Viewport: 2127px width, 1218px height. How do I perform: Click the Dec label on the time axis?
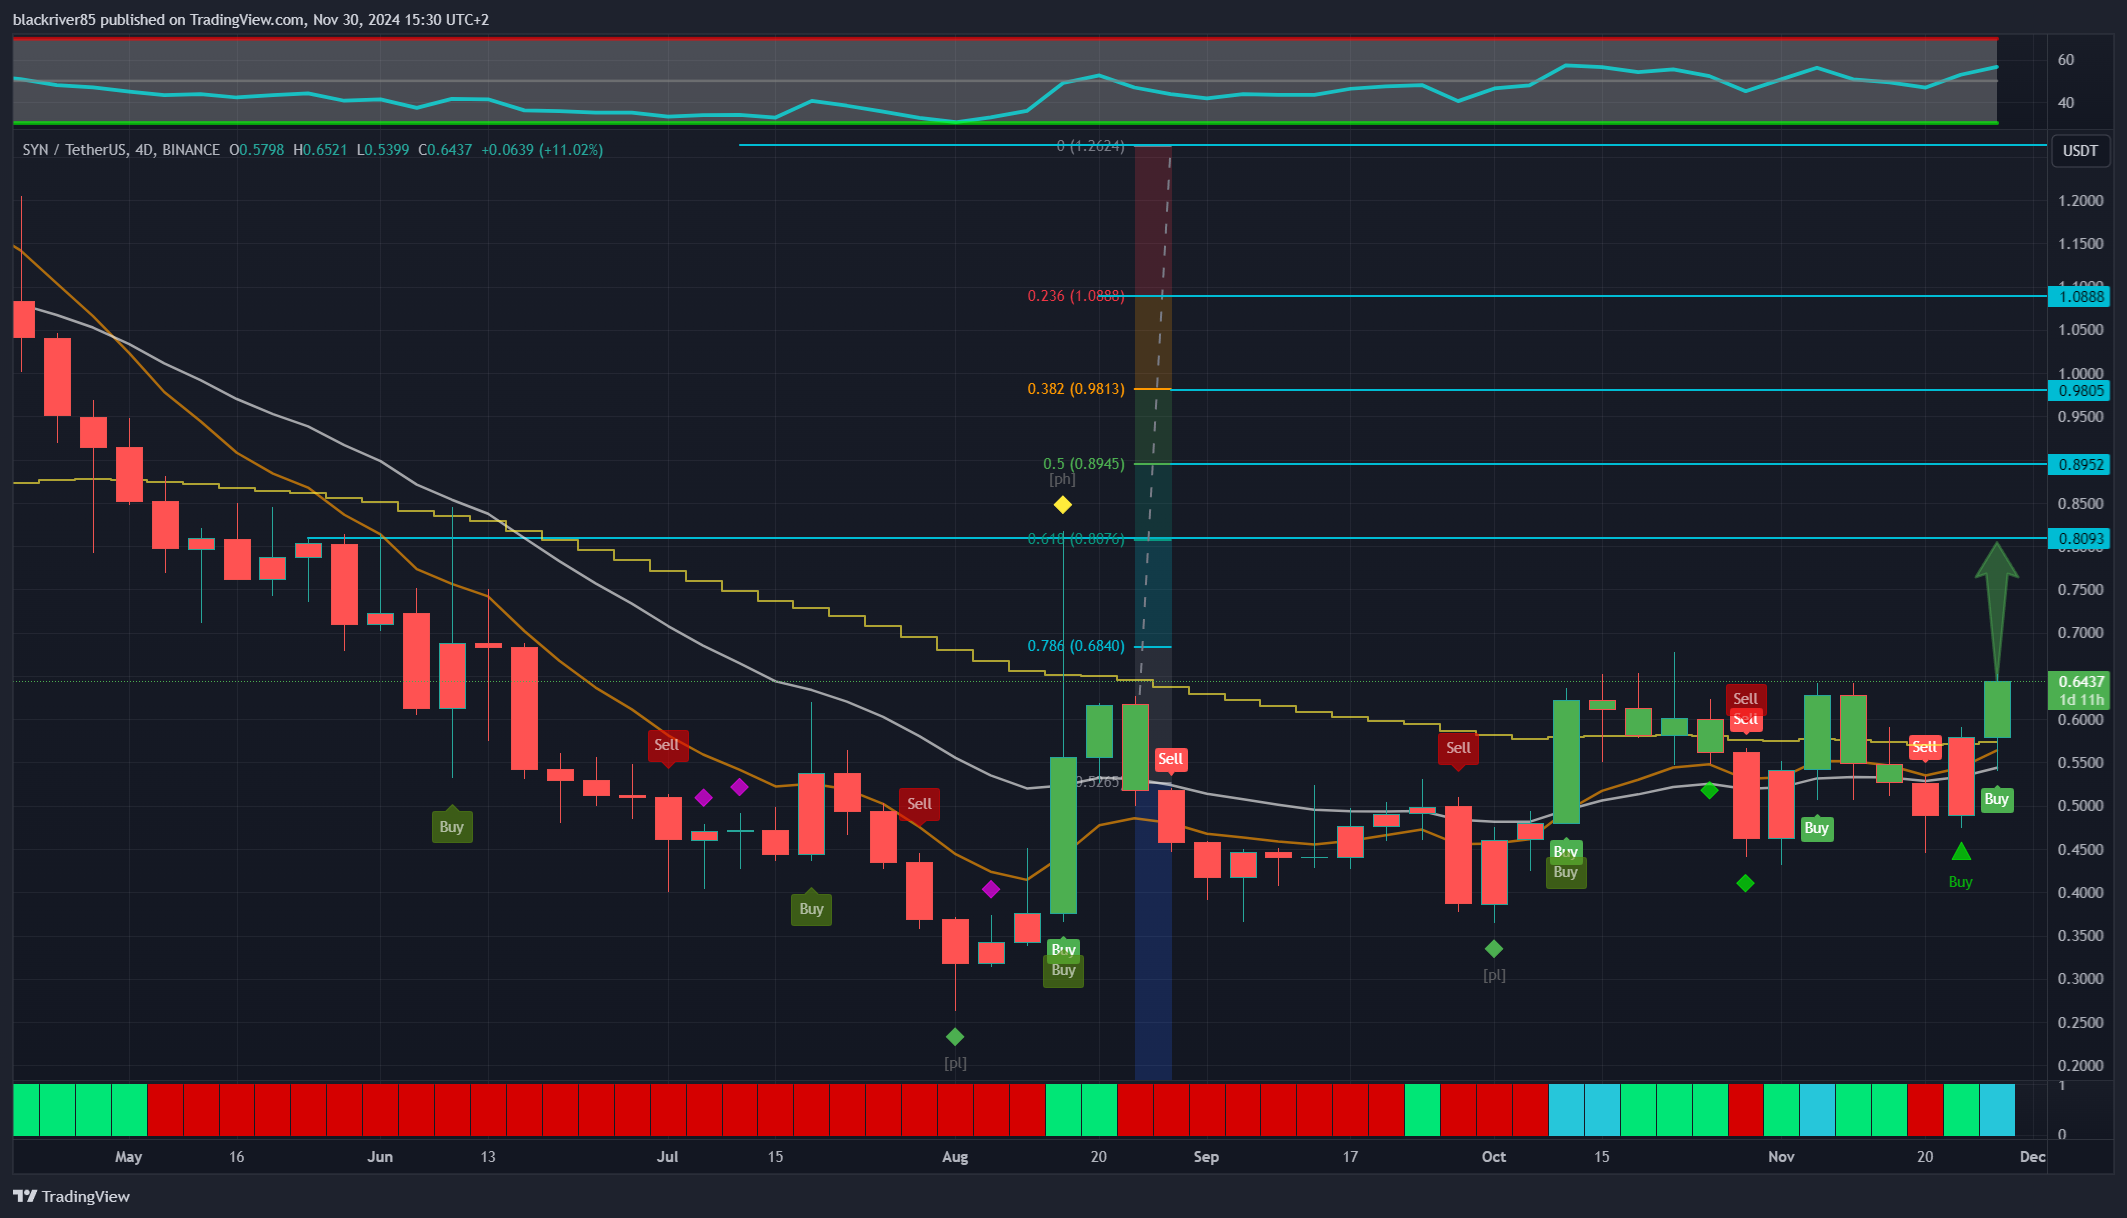[x=2032, y=1157]
